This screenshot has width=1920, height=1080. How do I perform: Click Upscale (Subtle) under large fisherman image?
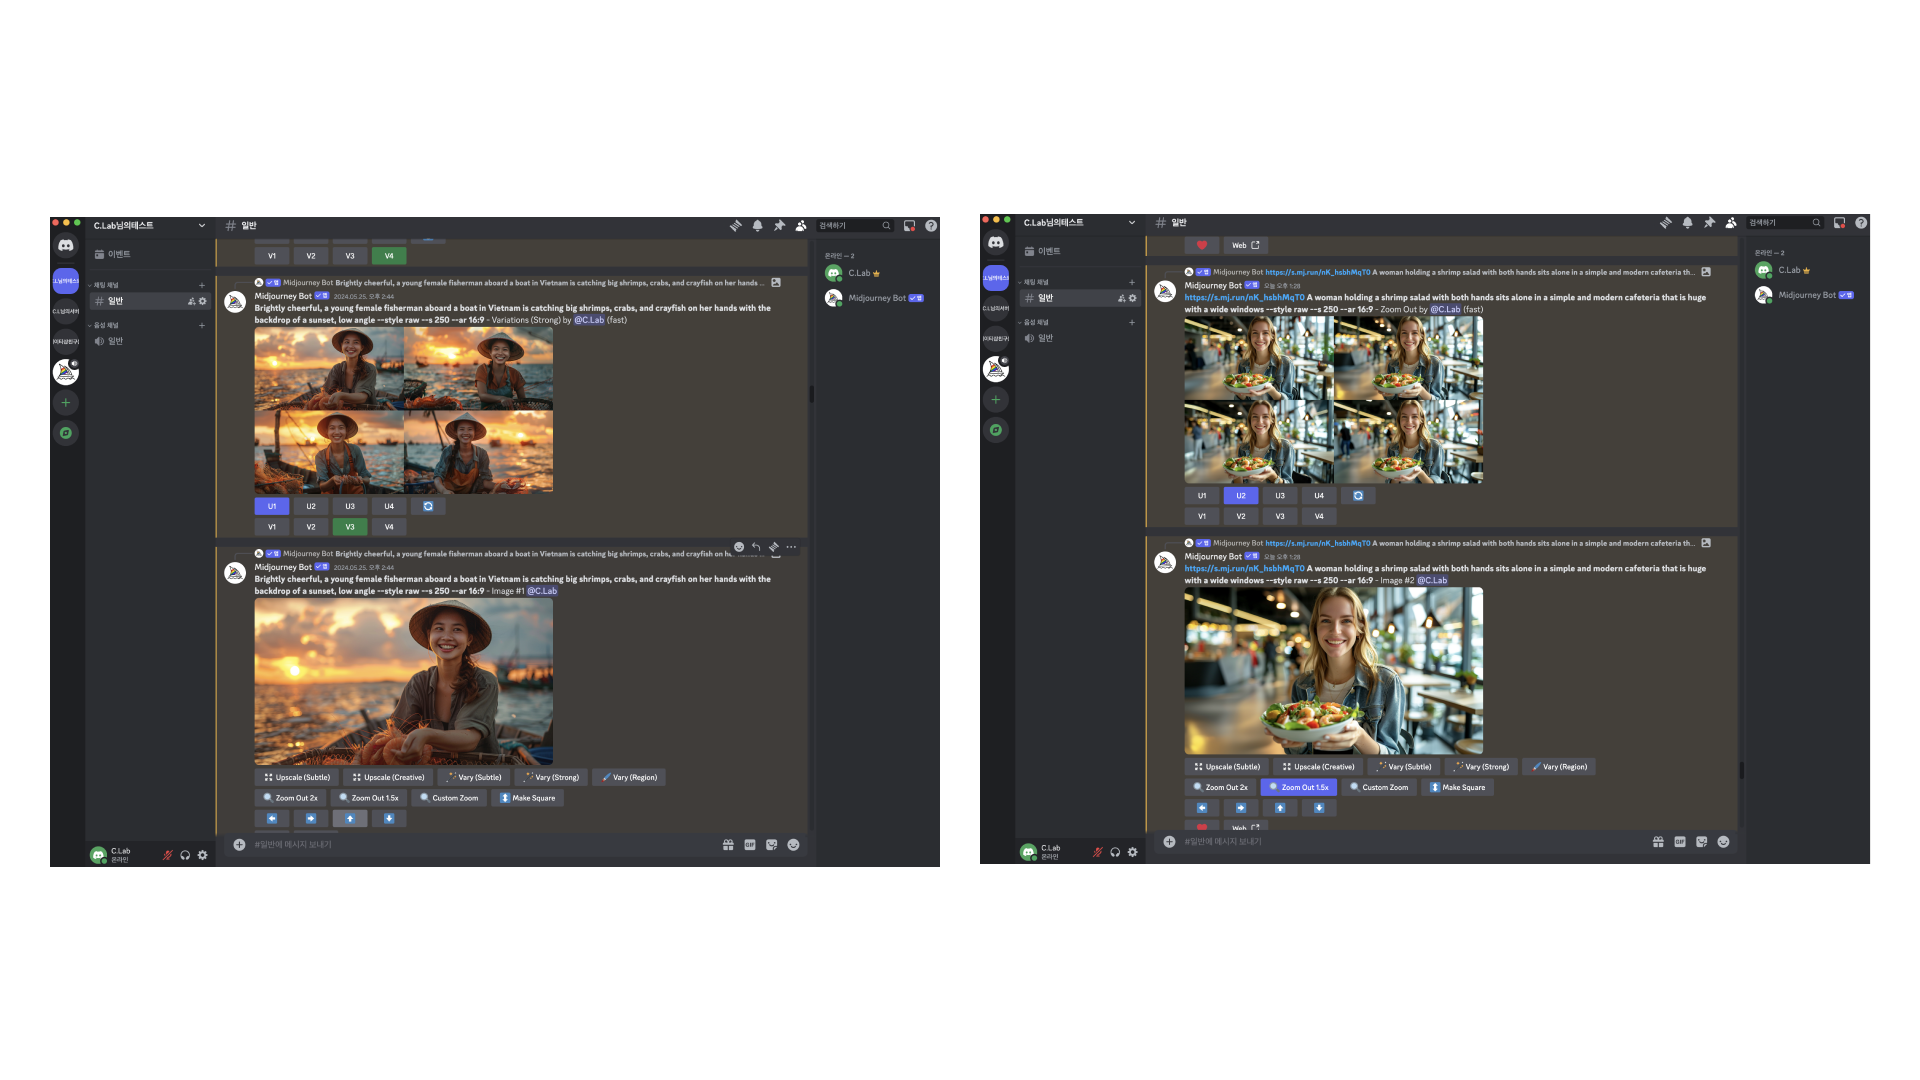click(297, 777)
